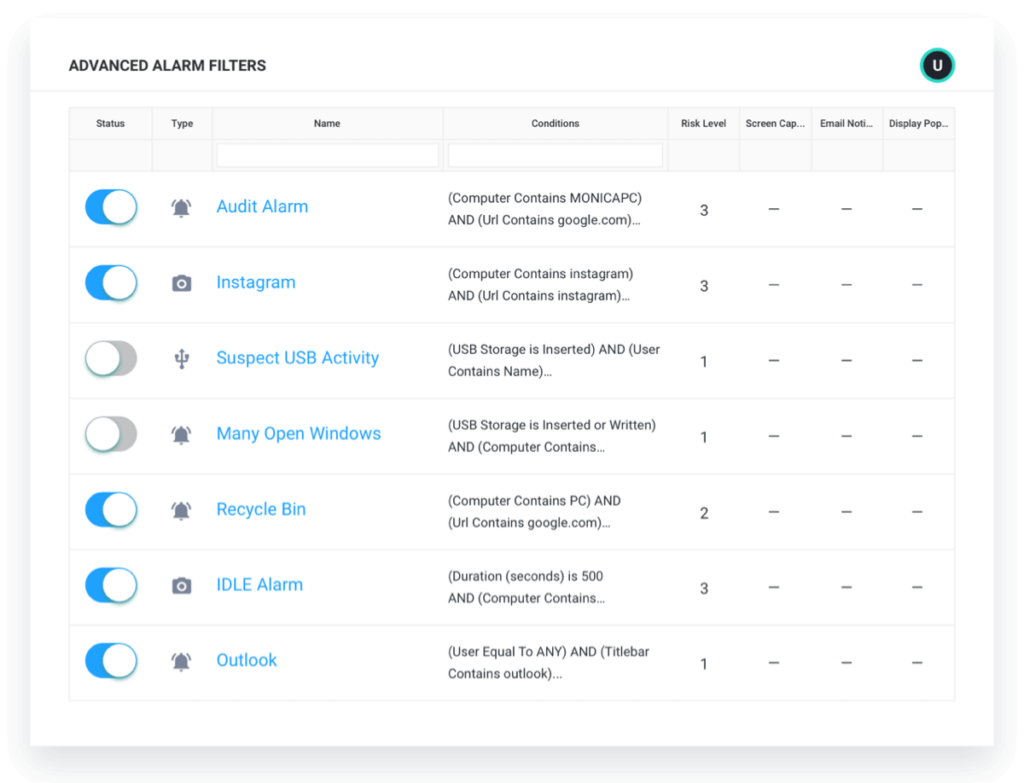Screen dimensions: 1024x783
Task: Click the bell icon beside Recycle Bin
Action: click(181, 510)
